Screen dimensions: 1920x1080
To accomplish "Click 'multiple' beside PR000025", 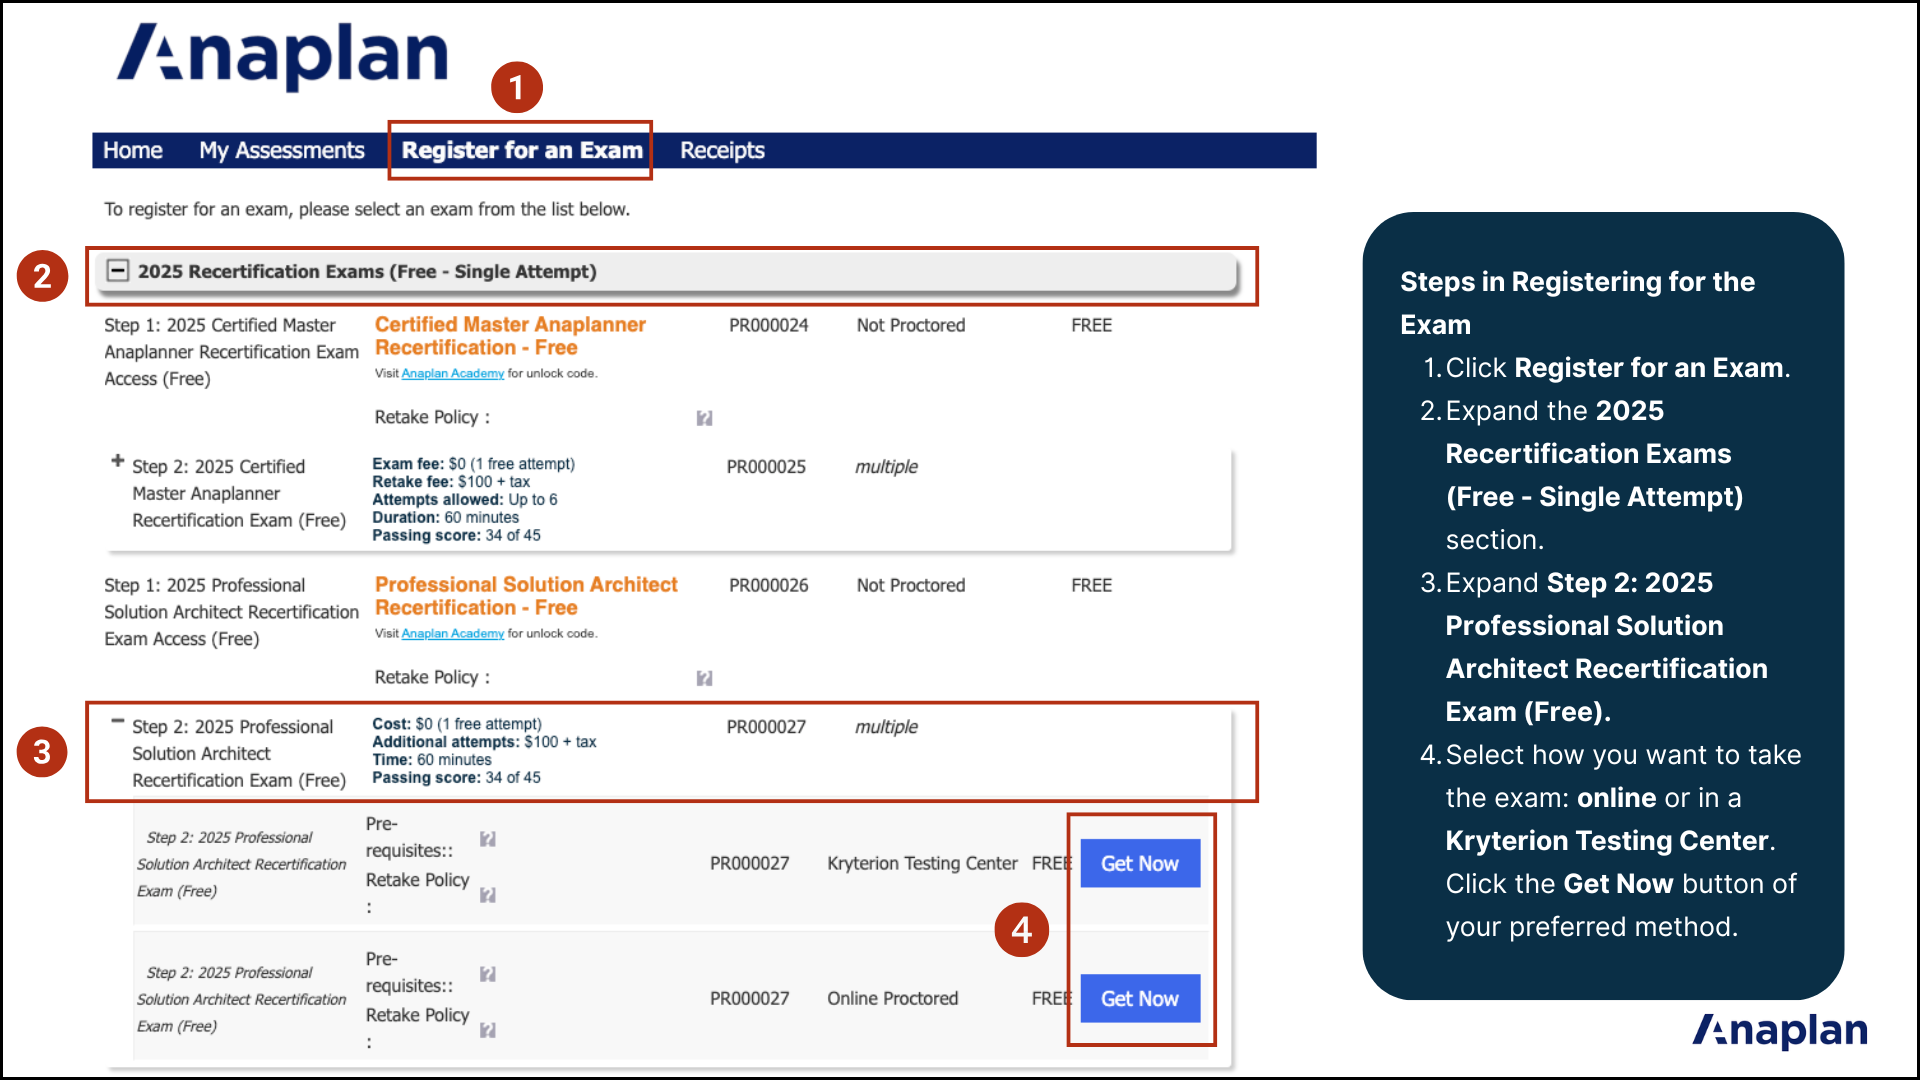I will coord(886,467).
